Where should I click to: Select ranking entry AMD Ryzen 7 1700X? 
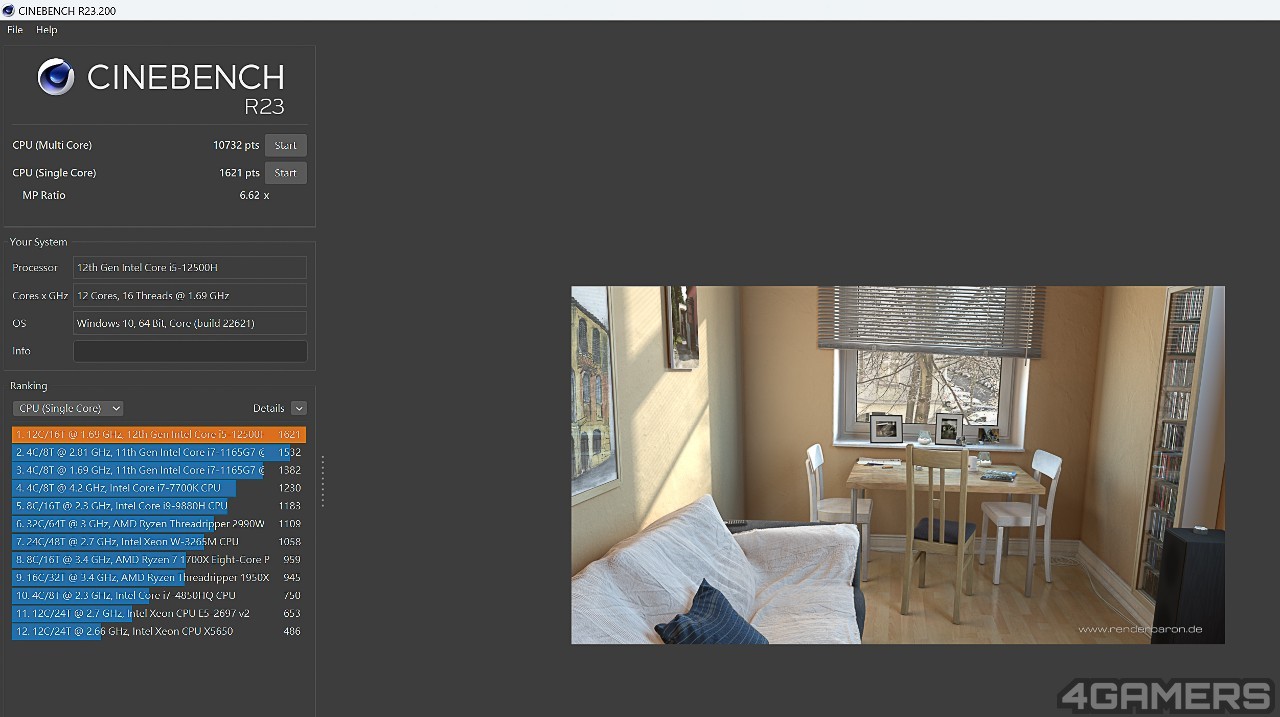click(159, 560)
